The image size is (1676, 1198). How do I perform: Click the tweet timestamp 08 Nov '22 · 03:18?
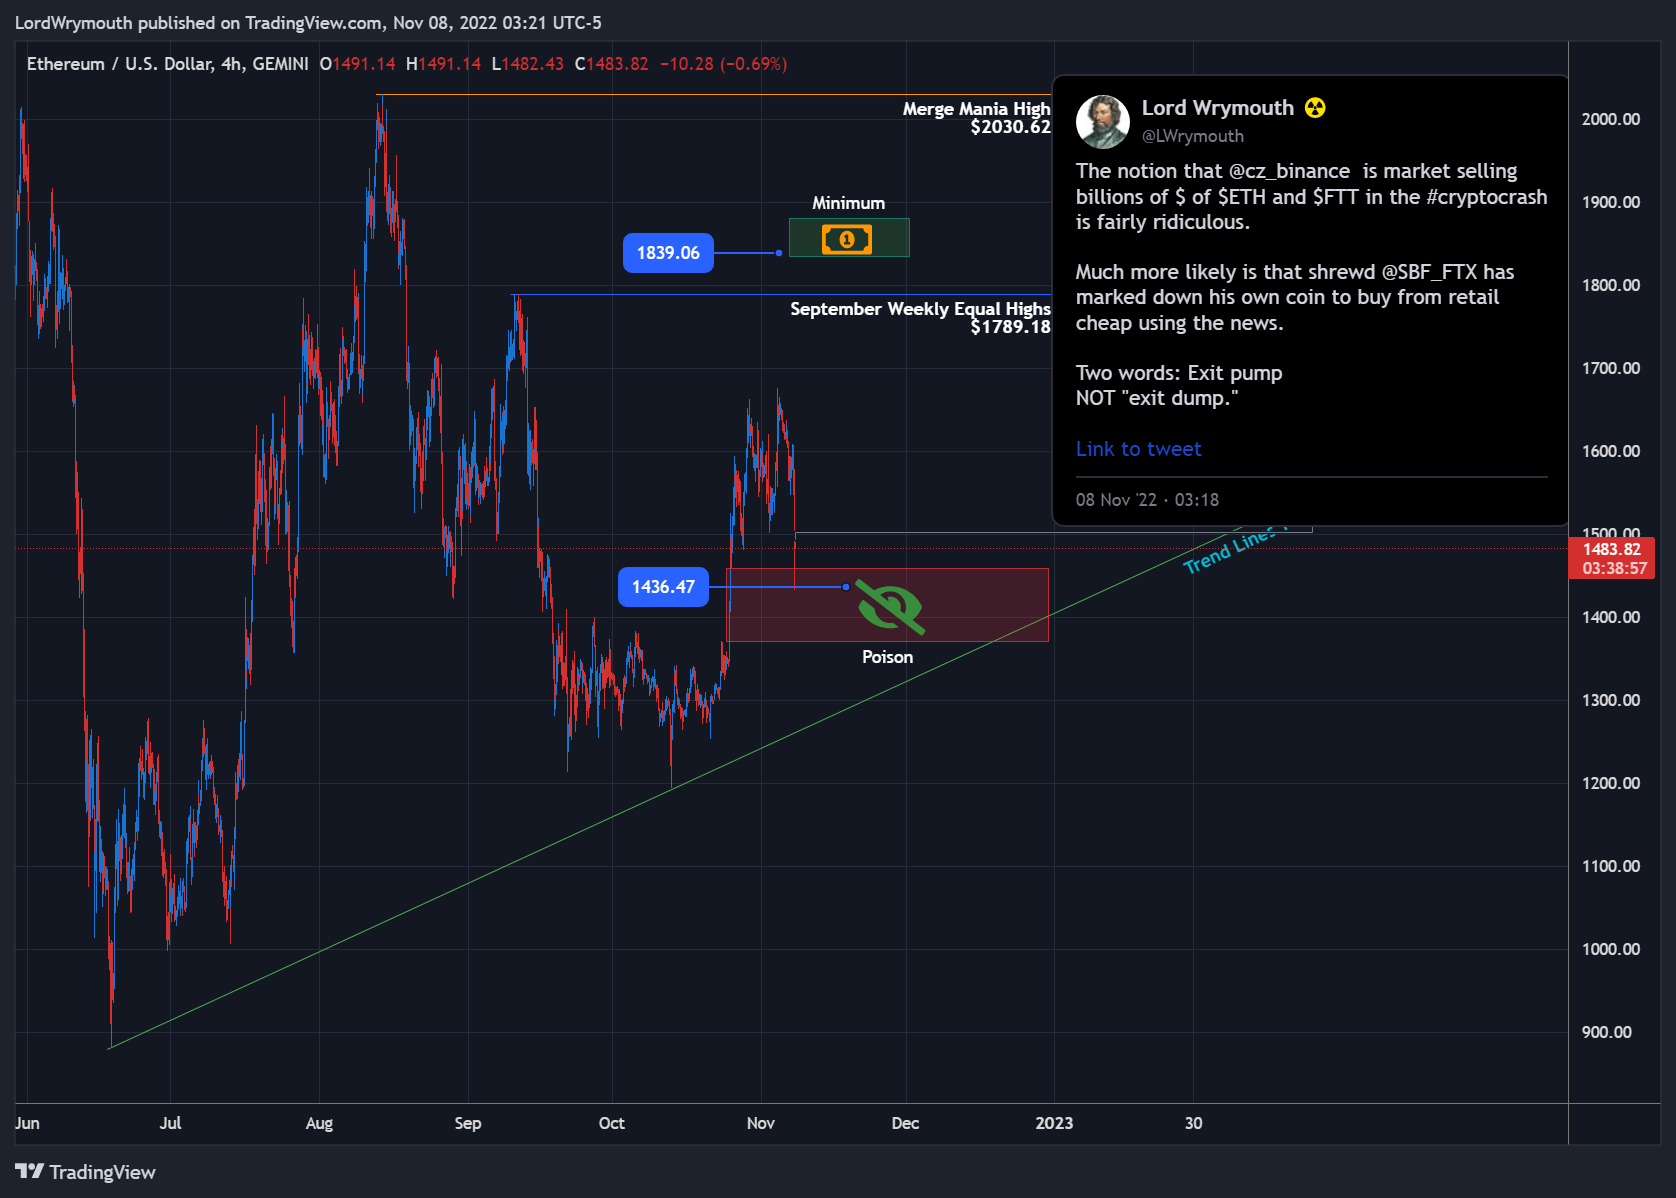click(1147, 500)
